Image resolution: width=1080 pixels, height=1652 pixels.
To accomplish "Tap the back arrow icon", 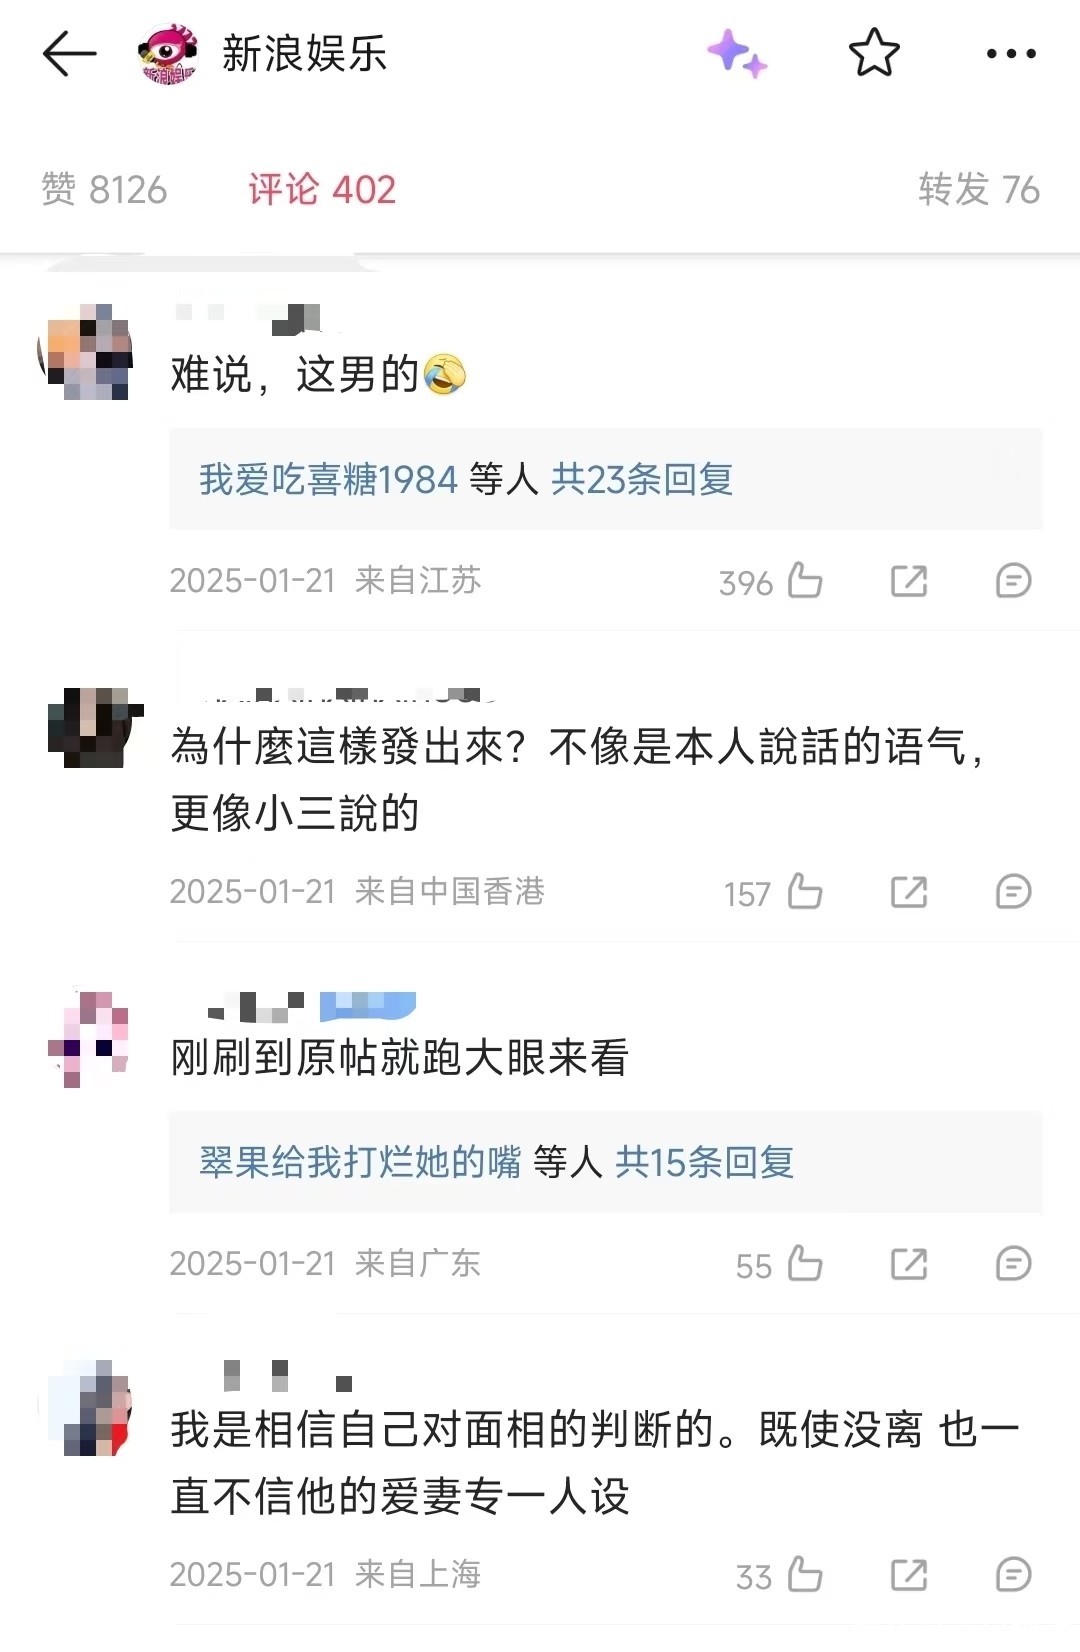I will [x=69, y=53].
